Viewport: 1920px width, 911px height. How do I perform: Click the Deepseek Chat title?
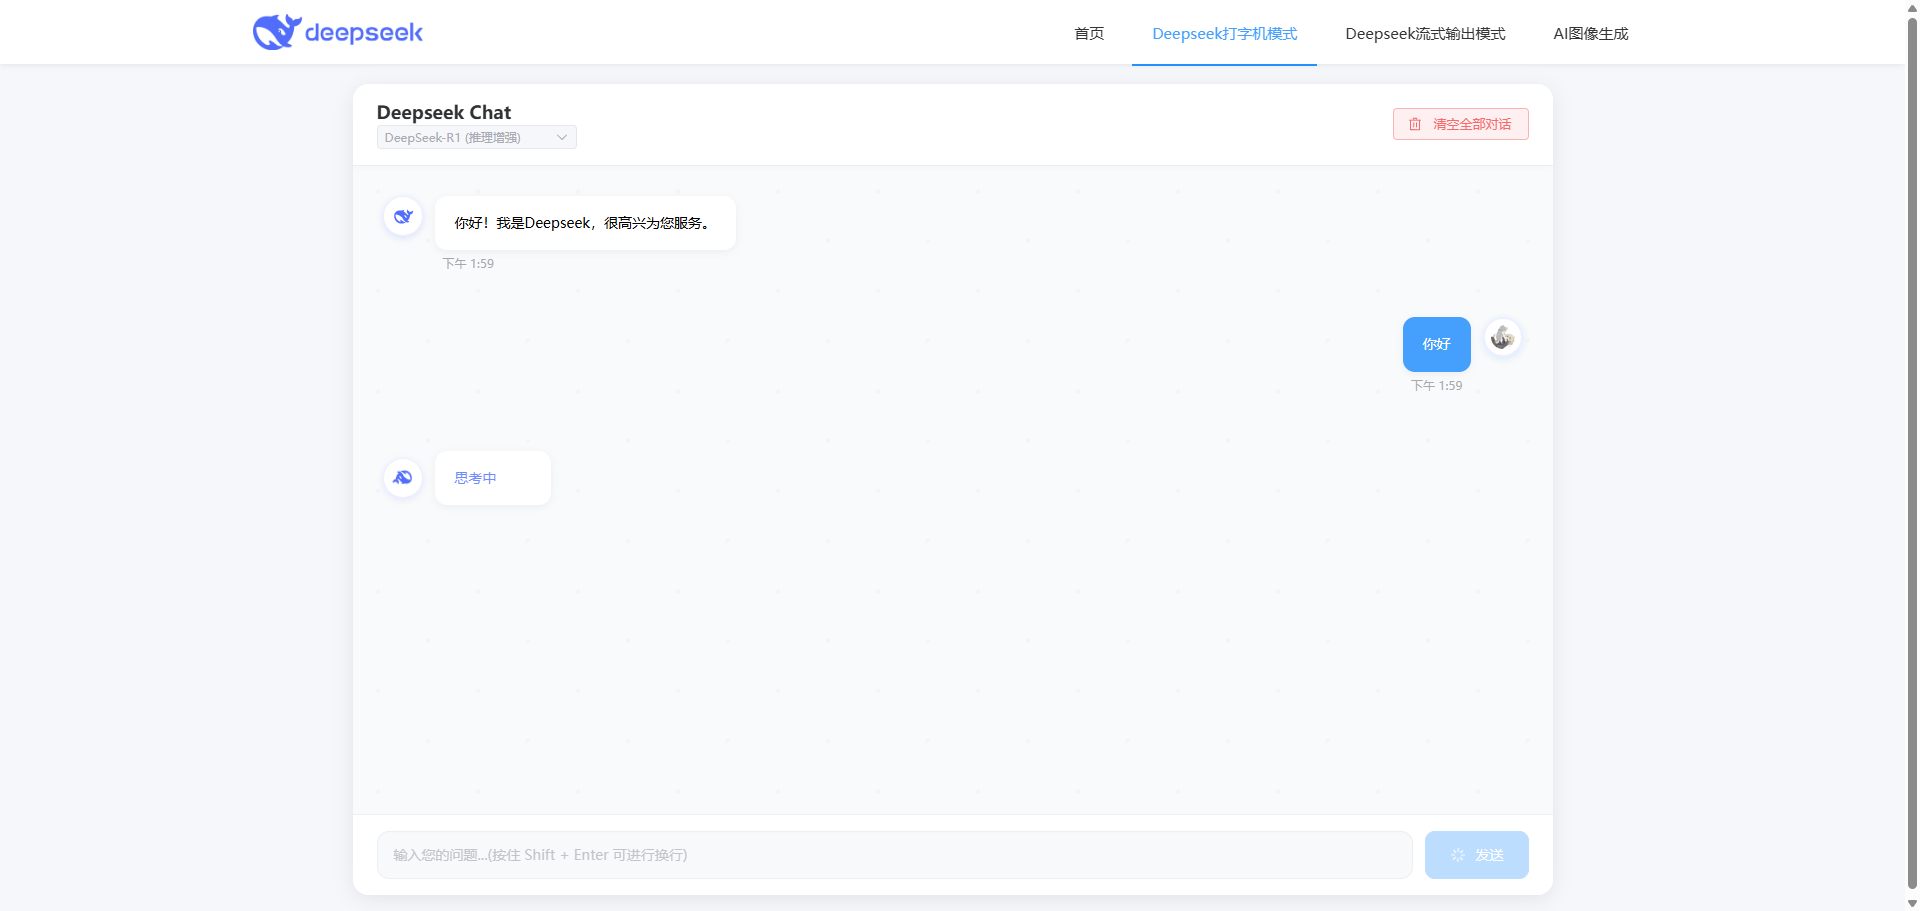coord(444,112)
